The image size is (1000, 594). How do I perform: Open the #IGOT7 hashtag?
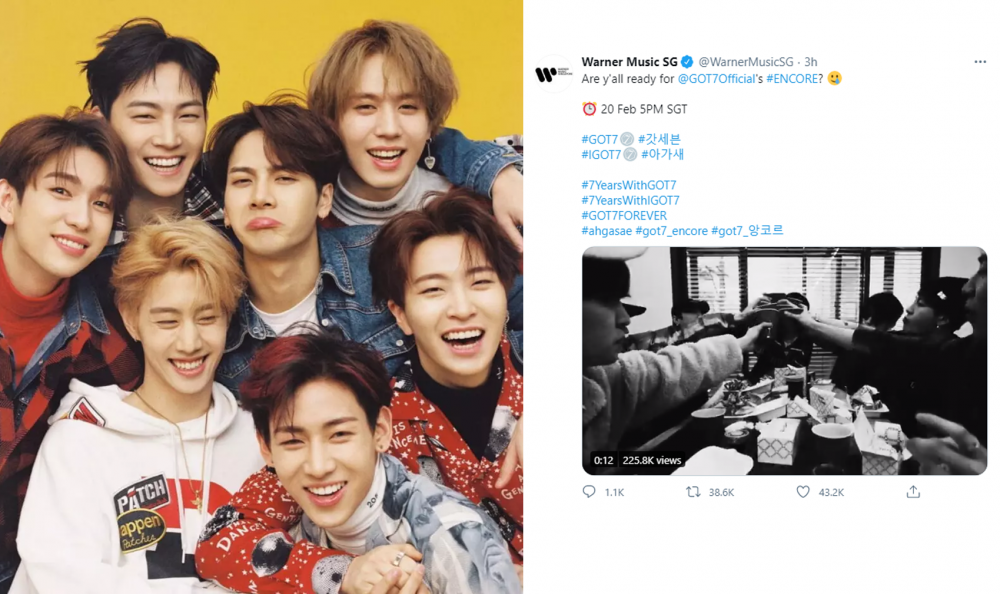pos(601,154)
